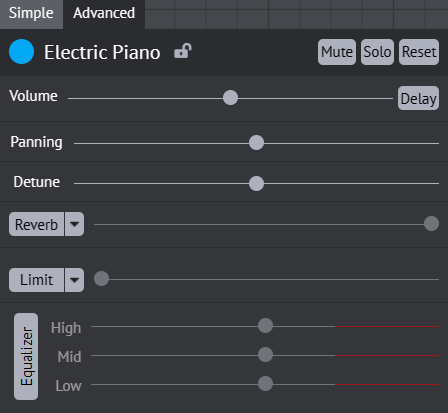Click the Limit effect button
The height and width of the screenshot is (413, 448).
[x=36, y=280]
